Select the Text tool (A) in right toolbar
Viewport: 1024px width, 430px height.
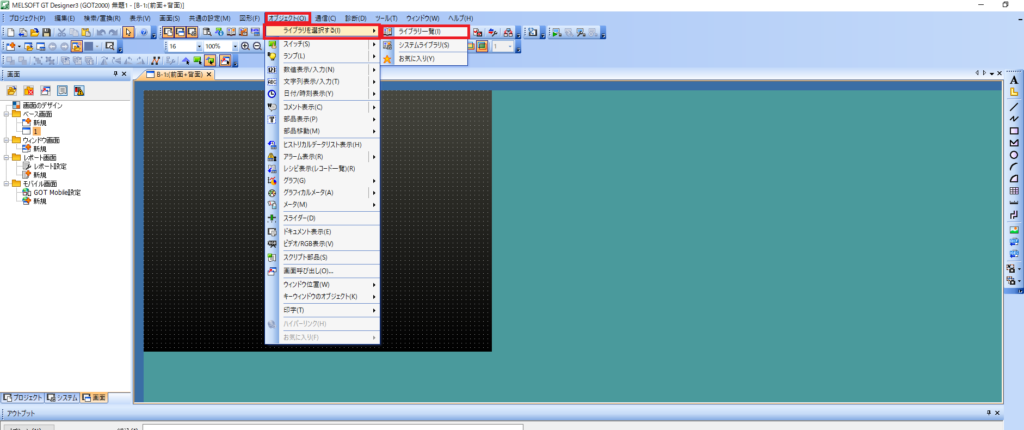tap(1014, 80)
